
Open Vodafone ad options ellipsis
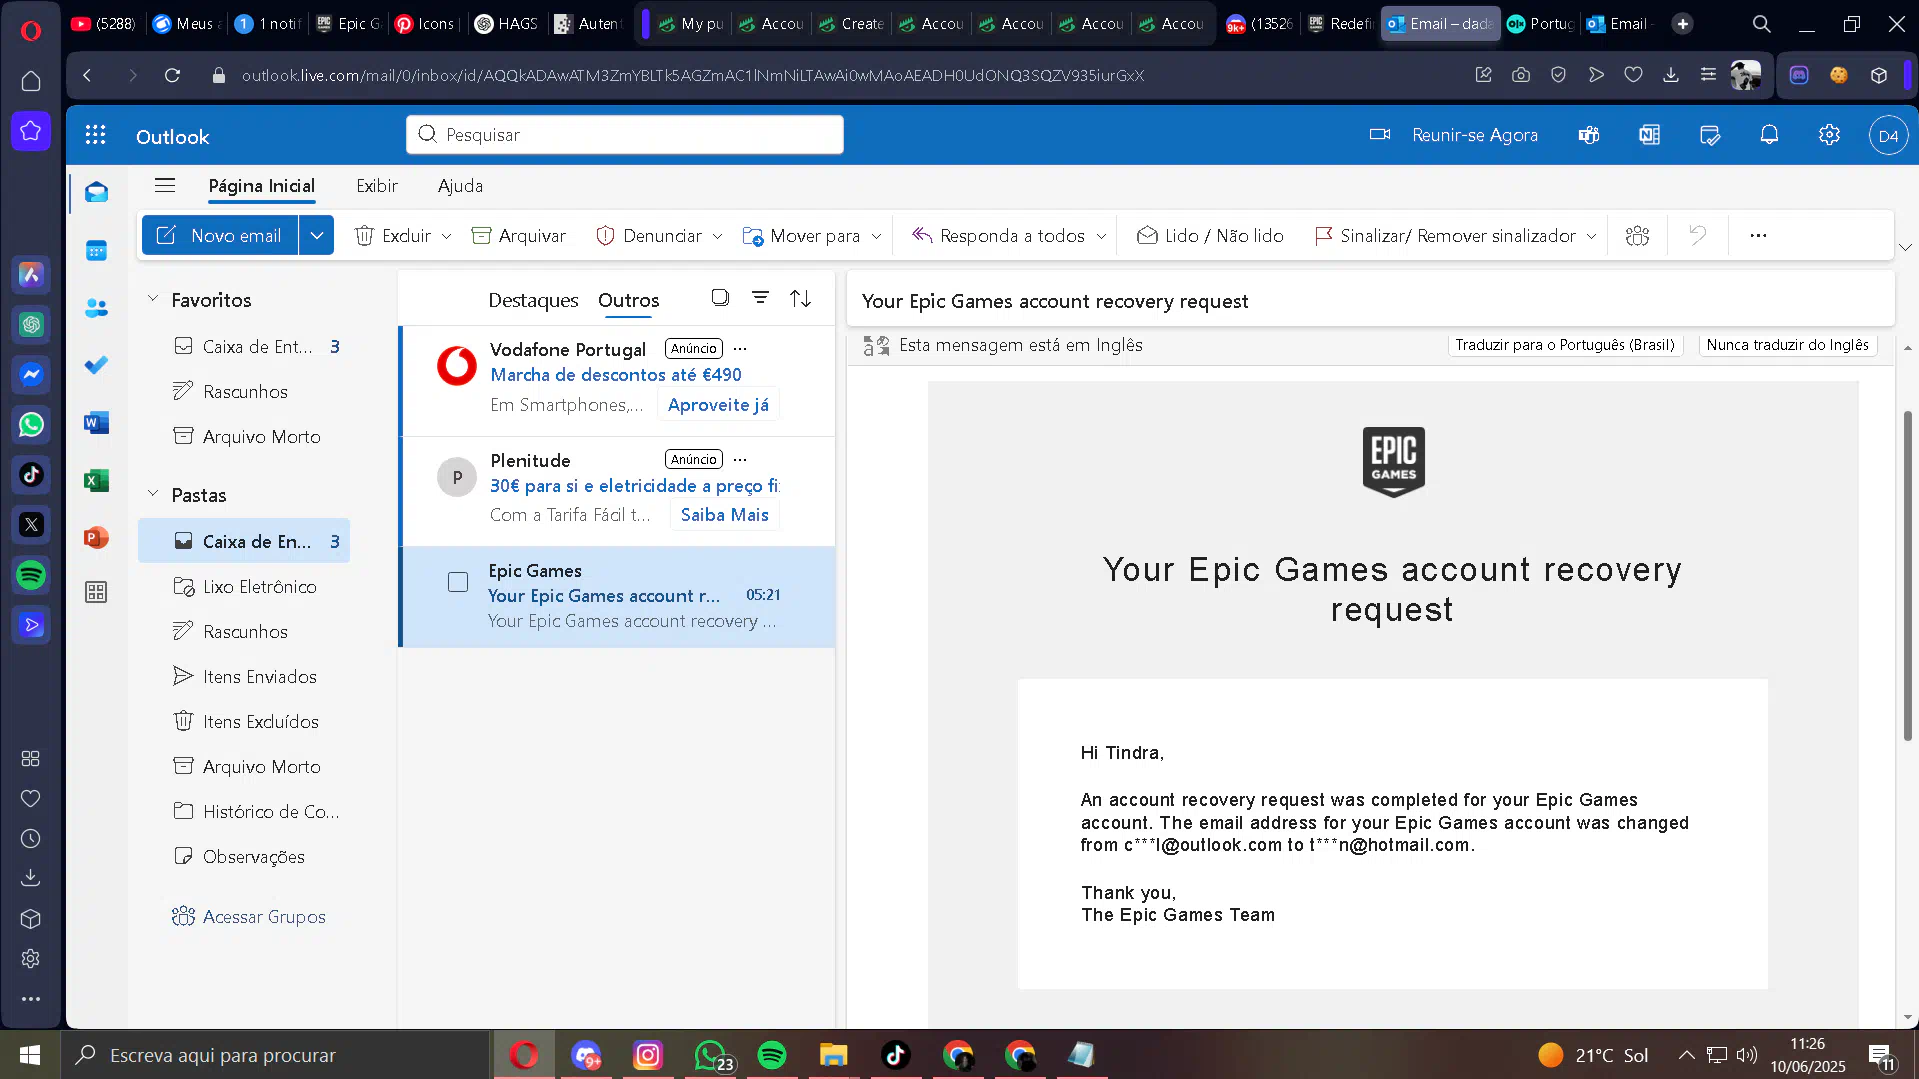[740, 348]
